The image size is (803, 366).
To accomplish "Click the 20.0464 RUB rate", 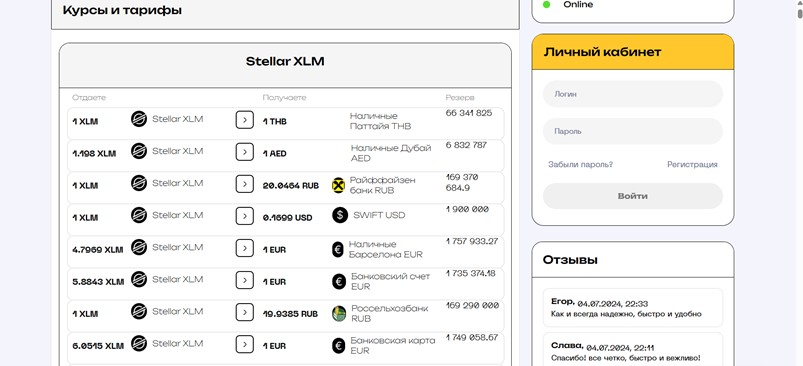I will pos(291,186).
